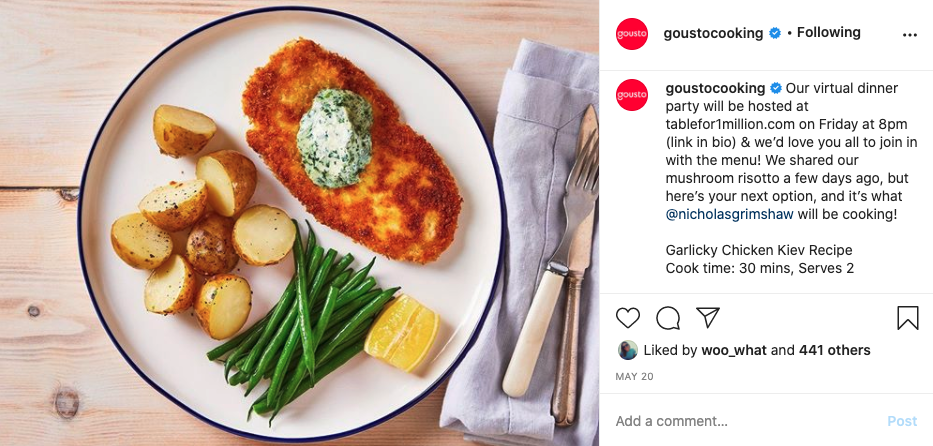Image resolution: width=933 pixels, height=446 pixels.
Task: Click the chicken kiev post photo
Action: click(300, 223)
